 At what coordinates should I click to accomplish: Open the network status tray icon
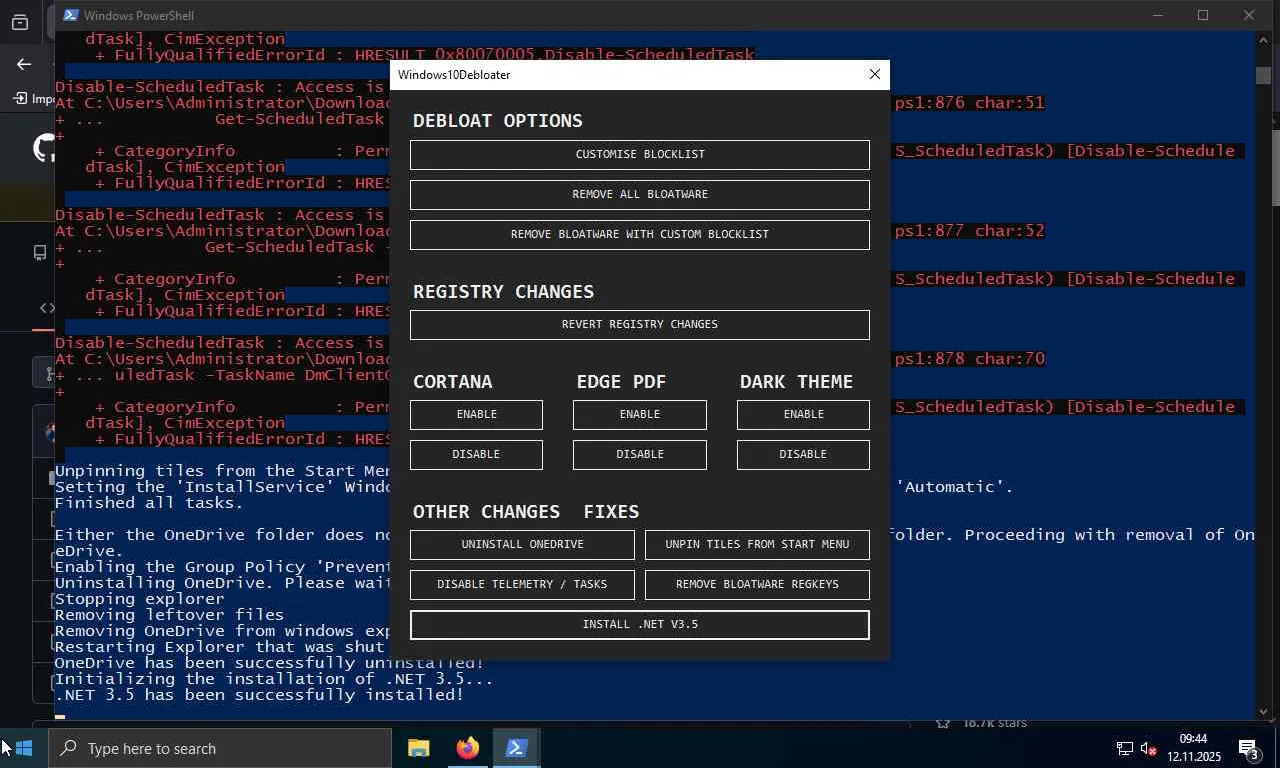1124,748
